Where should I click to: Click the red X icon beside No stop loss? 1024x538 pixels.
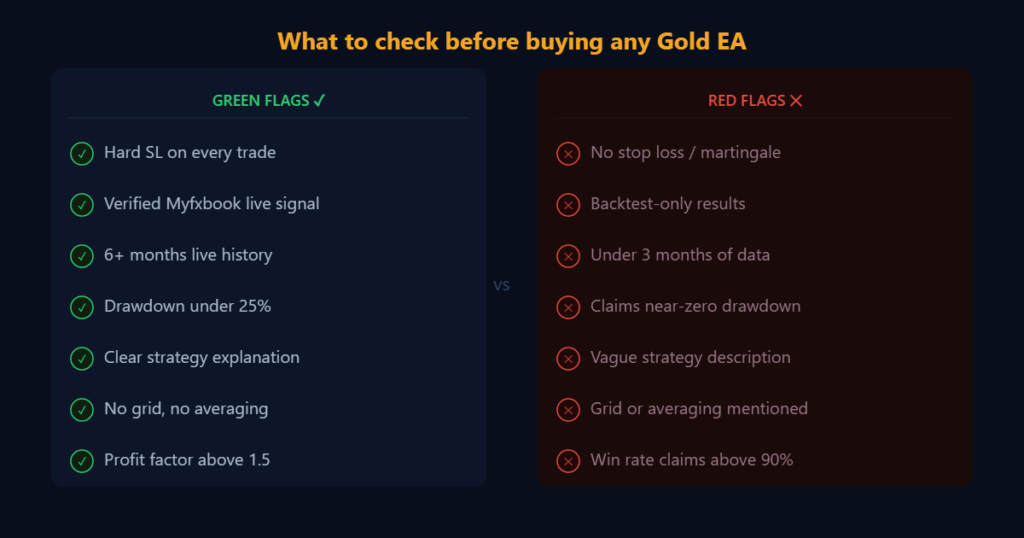(568, 153)
